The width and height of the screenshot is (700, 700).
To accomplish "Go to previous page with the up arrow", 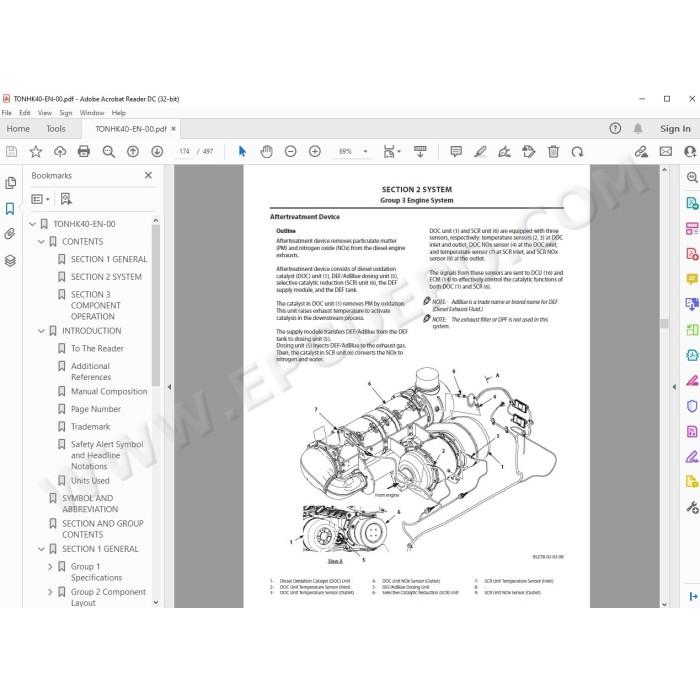I will tap(133, 152).
